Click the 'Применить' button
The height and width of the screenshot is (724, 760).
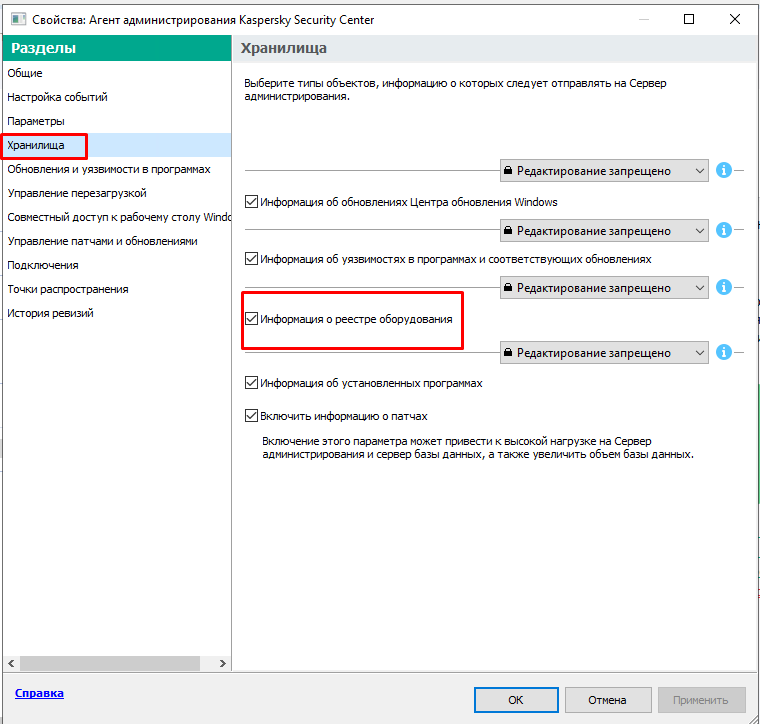[701, 700]
